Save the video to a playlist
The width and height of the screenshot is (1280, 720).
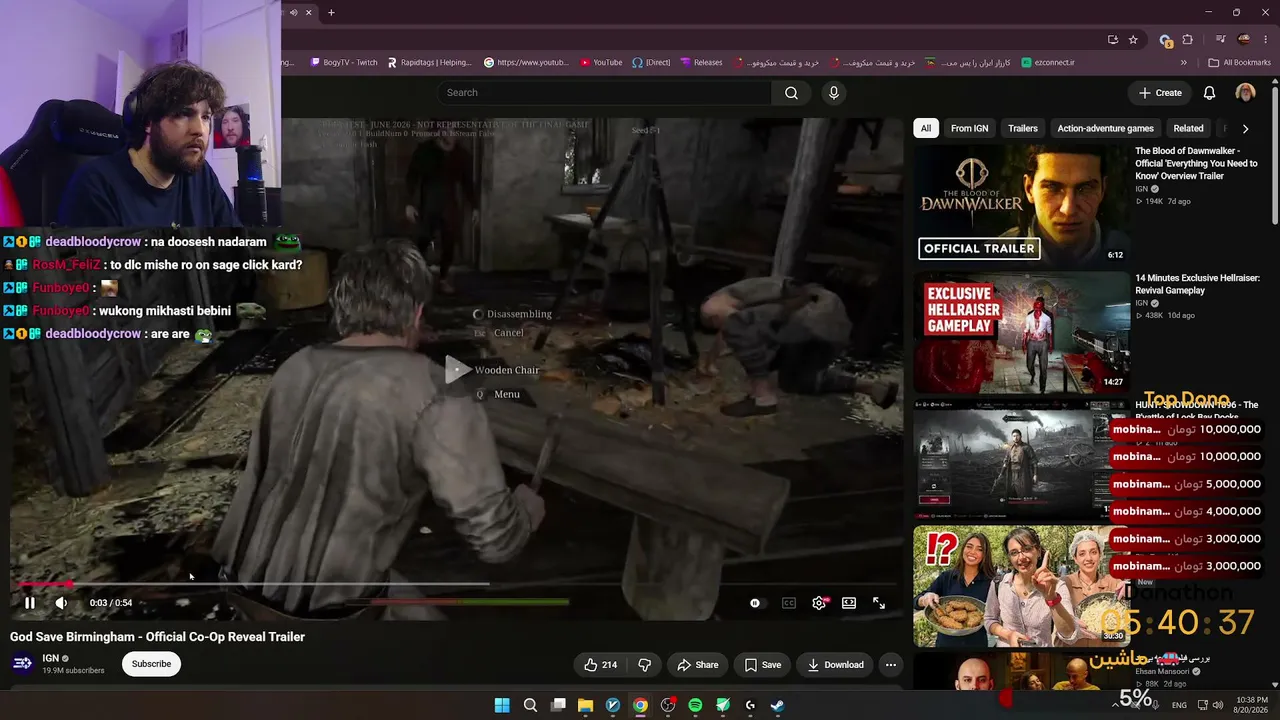[x=763, y=665]
